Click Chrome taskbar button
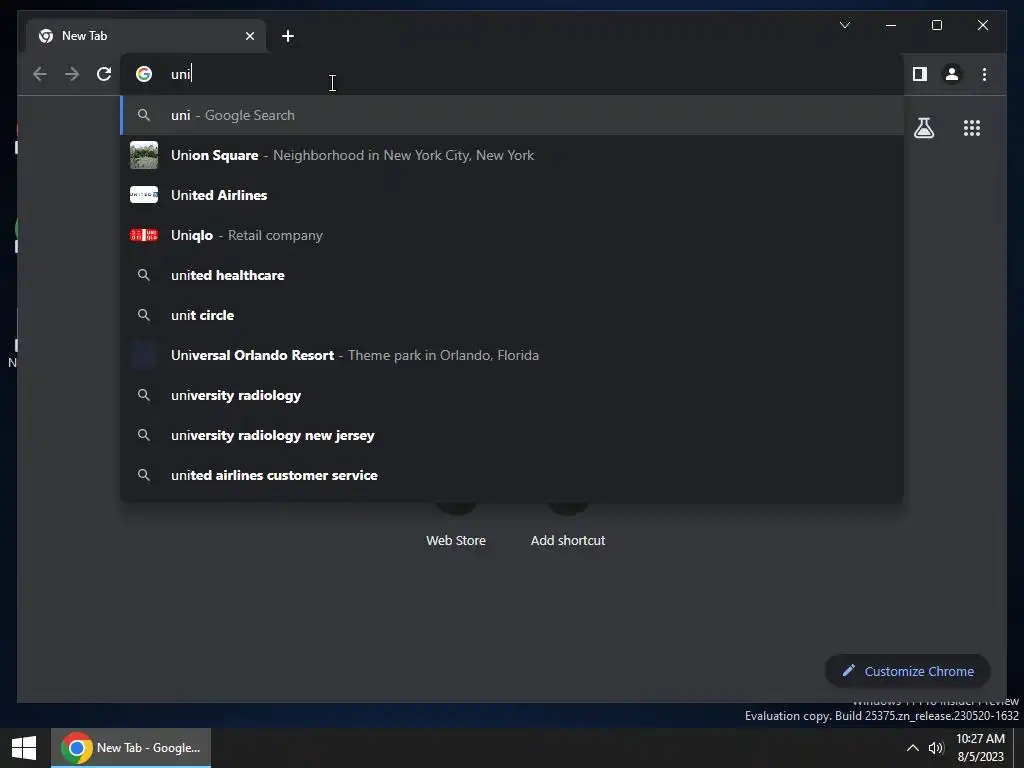1024x768 pixels. [131, 748]
